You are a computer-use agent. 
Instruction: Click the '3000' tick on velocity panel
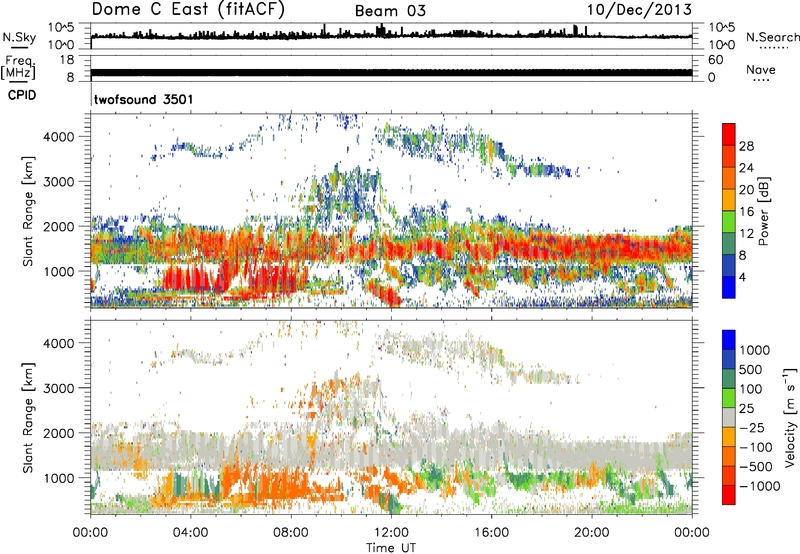58,388
